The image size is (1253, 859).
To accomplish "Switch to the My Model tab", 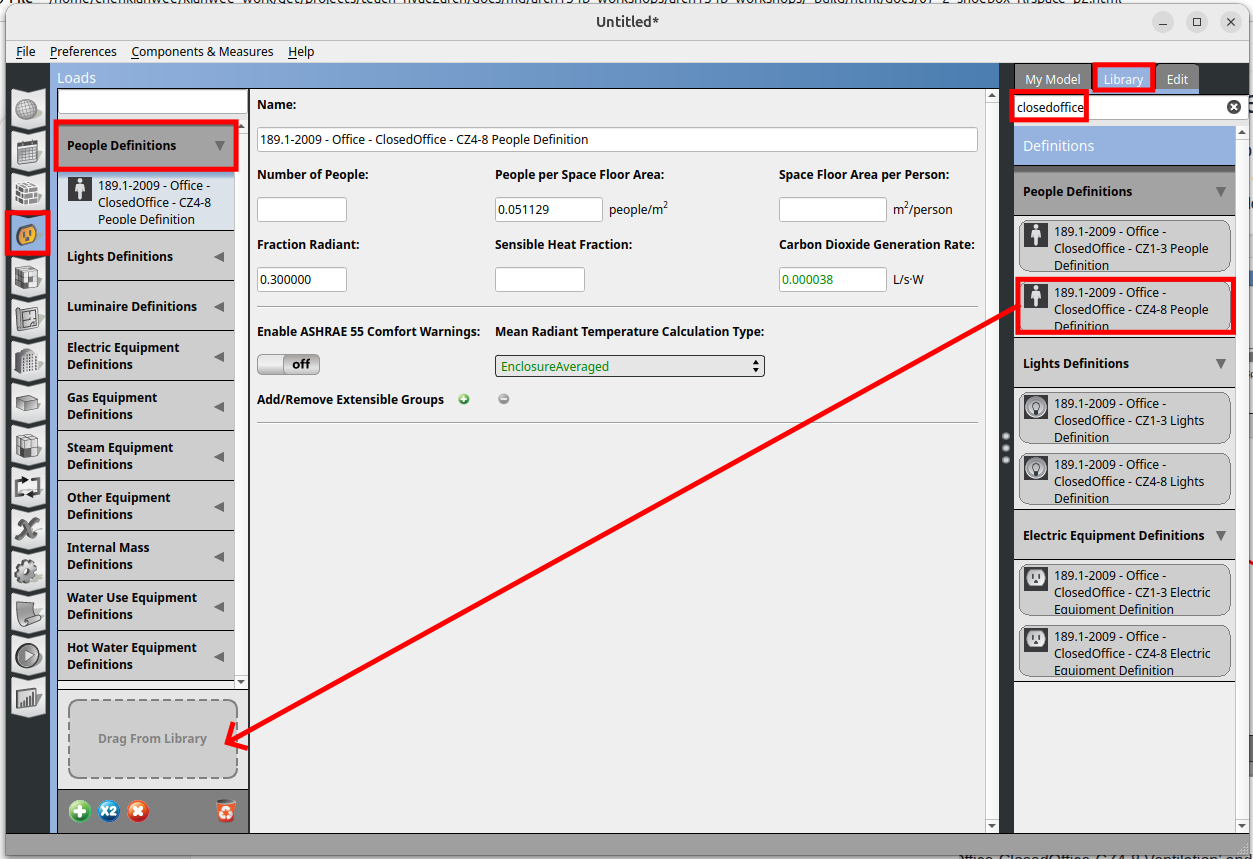I will point(1052,80).
